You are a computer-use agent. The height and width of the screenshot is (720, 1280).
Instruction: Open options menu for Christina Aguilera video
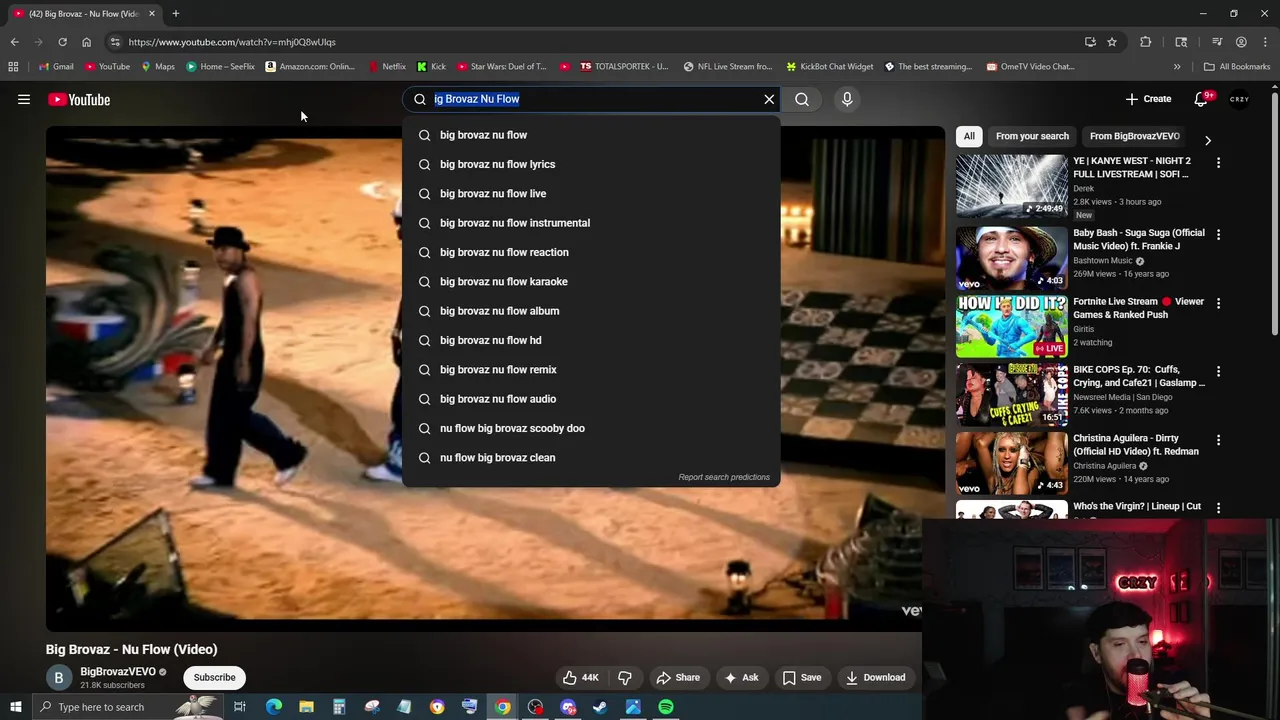tap(1218, 439)
